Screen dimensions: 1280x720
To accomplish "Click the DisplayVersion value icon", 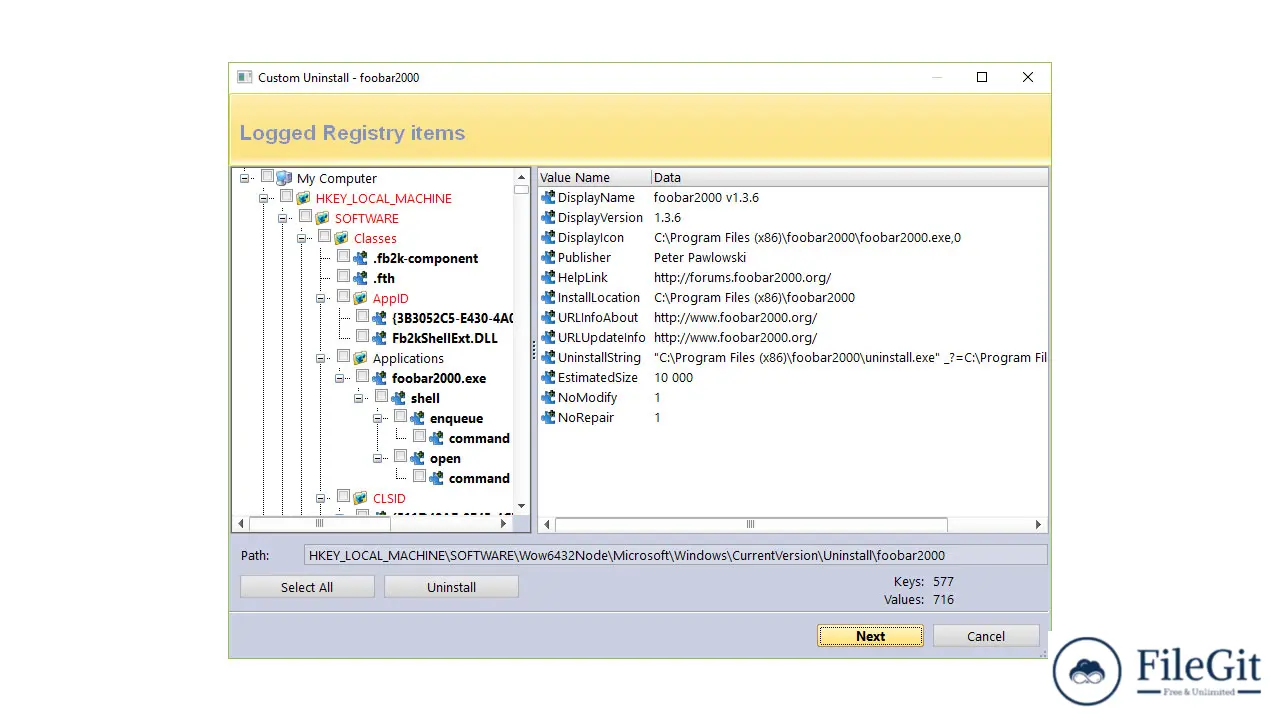I will (x=548, y=218).
